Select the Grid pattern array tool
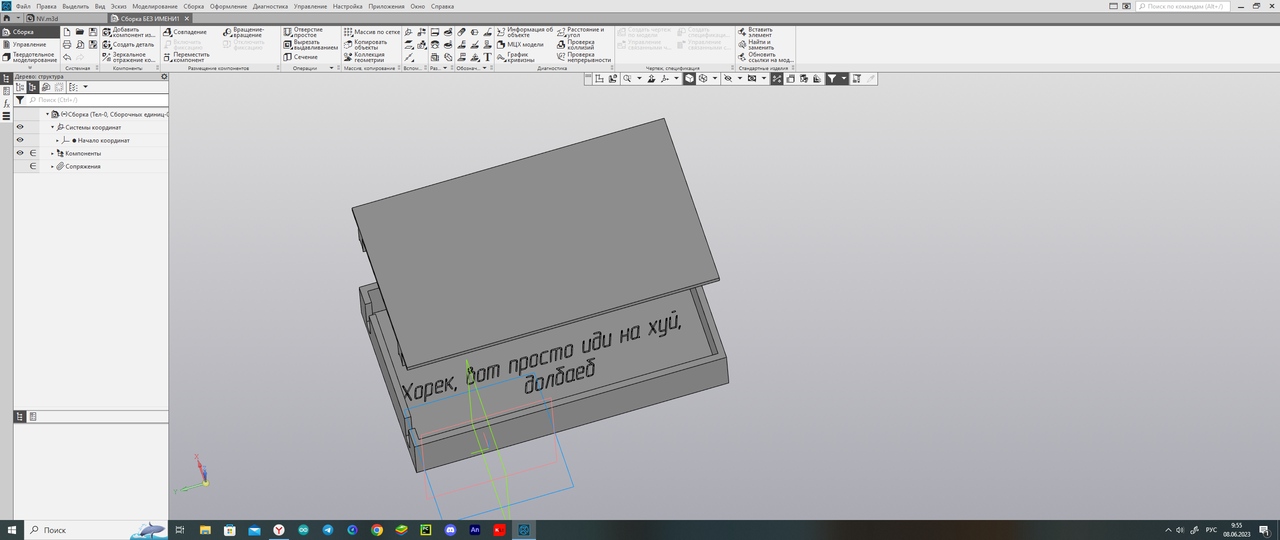The image size is (1280, 540). (372, 32)
